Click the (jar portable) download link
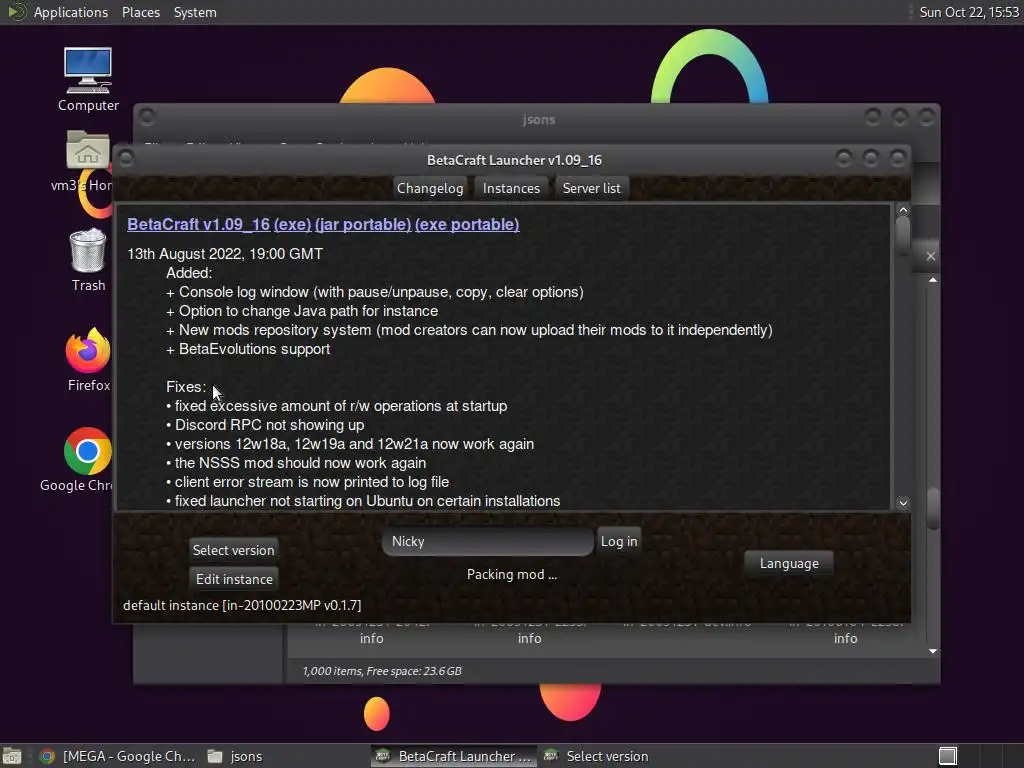This screenshot has width=1024, height=768. (x=363, y=225)
